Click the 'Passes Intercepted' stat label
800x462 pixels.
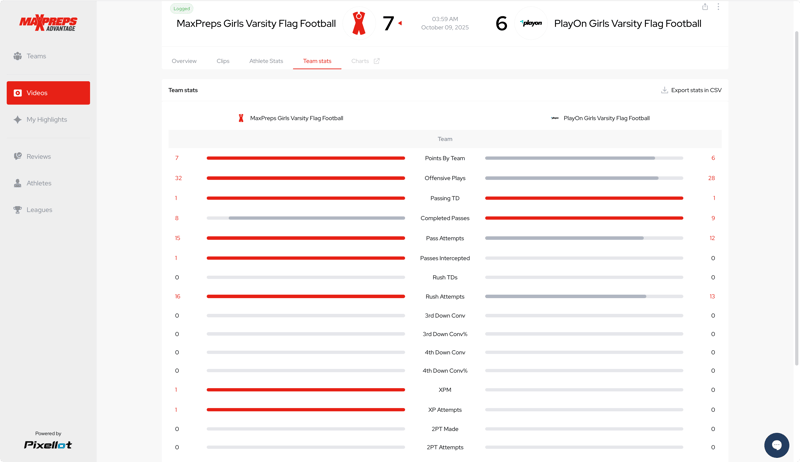click(x=445, y=258)
